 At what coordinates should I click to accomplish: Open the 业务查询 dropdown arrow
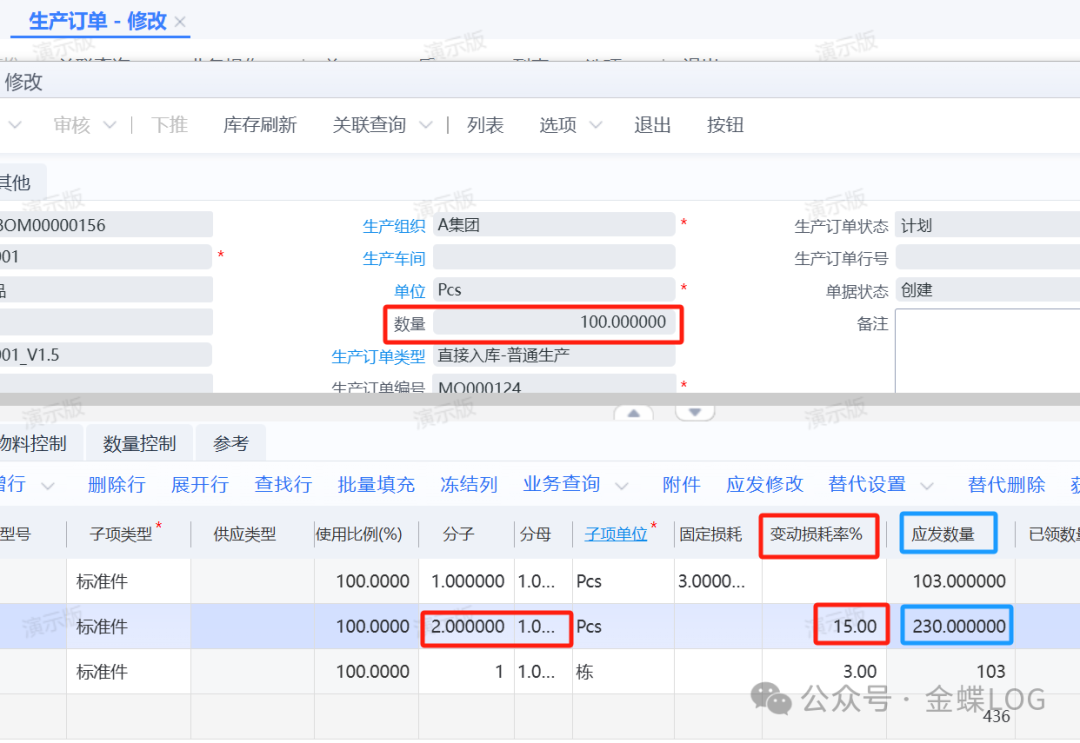pos(622,486)
